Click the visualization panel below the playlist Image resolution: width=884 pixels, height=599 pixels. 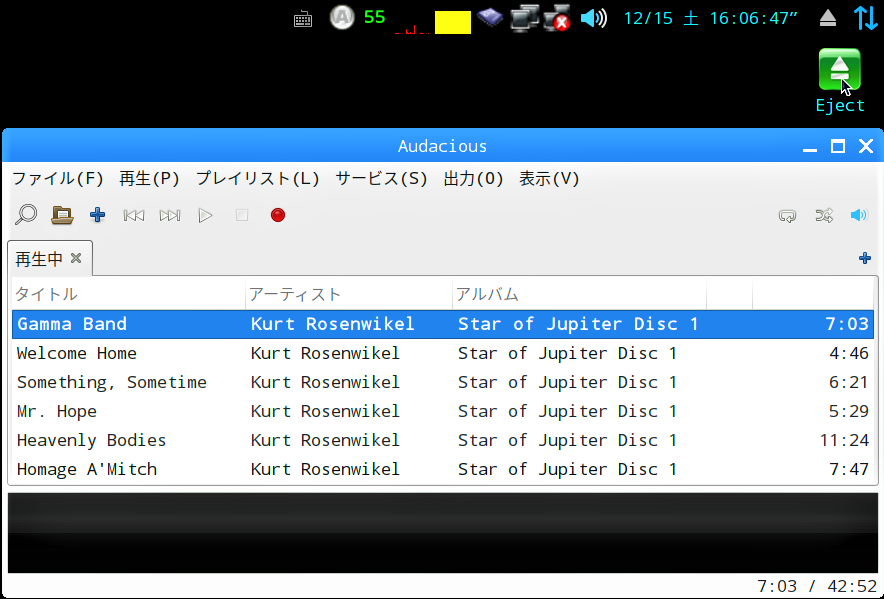pos(443,533)
